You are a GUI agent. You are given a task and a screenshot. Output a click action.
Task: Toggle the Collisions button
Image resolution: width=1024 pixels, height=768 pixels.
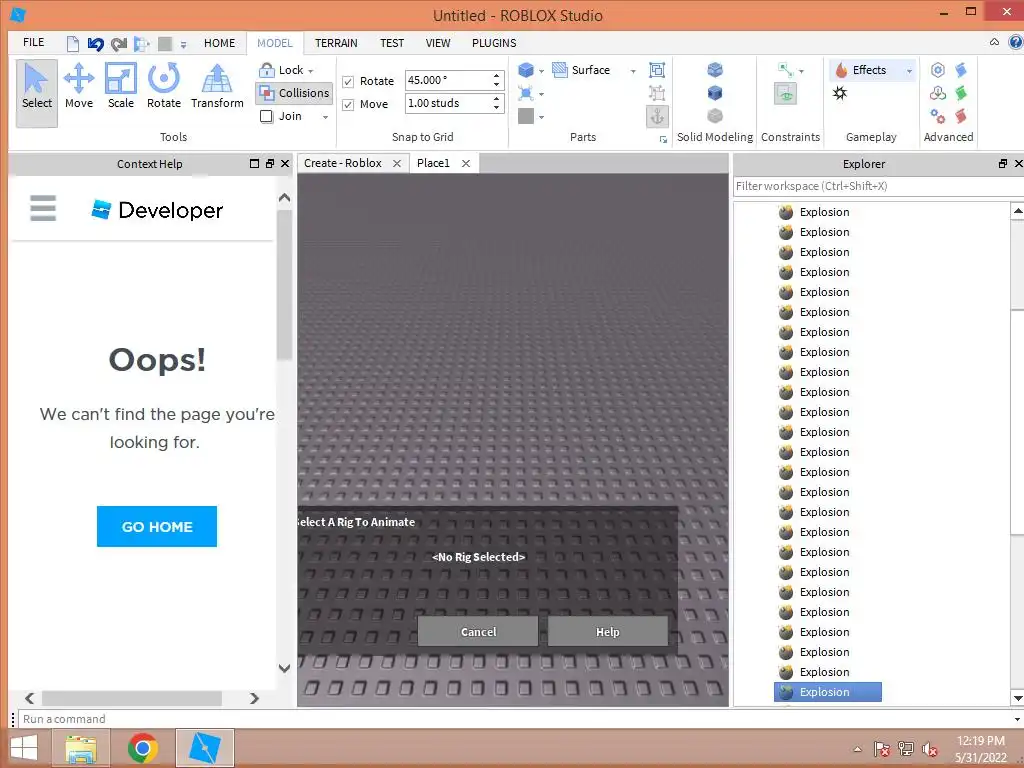[x=294, y=93]
